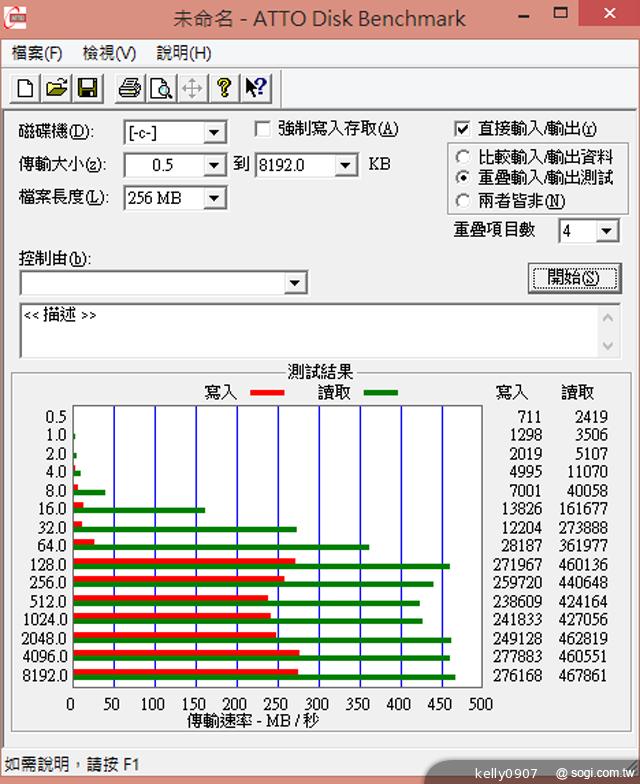Open the 檢視(V) menu
This screenshot has height=784, width=640.
(109, 53)
